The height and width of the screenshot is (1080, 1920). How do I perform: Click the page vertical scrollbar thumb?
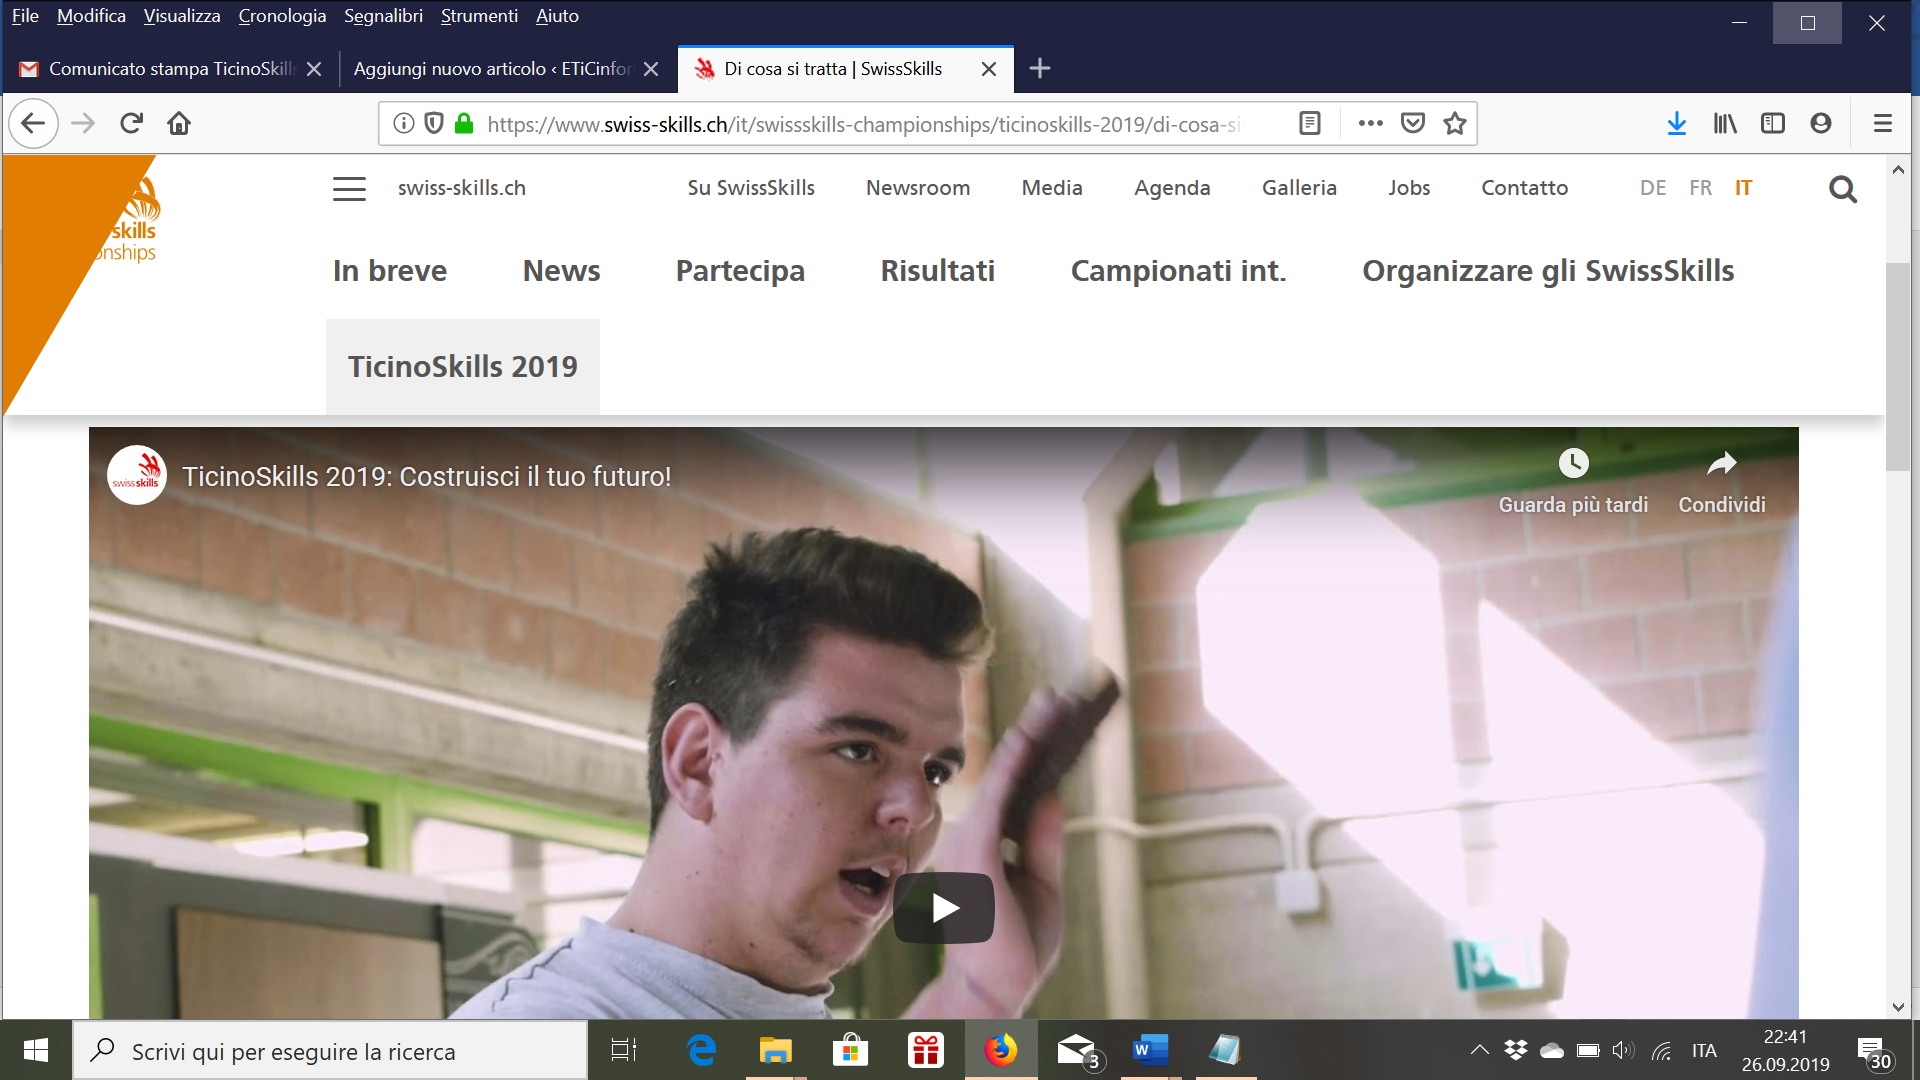(x=1897, y=366)
